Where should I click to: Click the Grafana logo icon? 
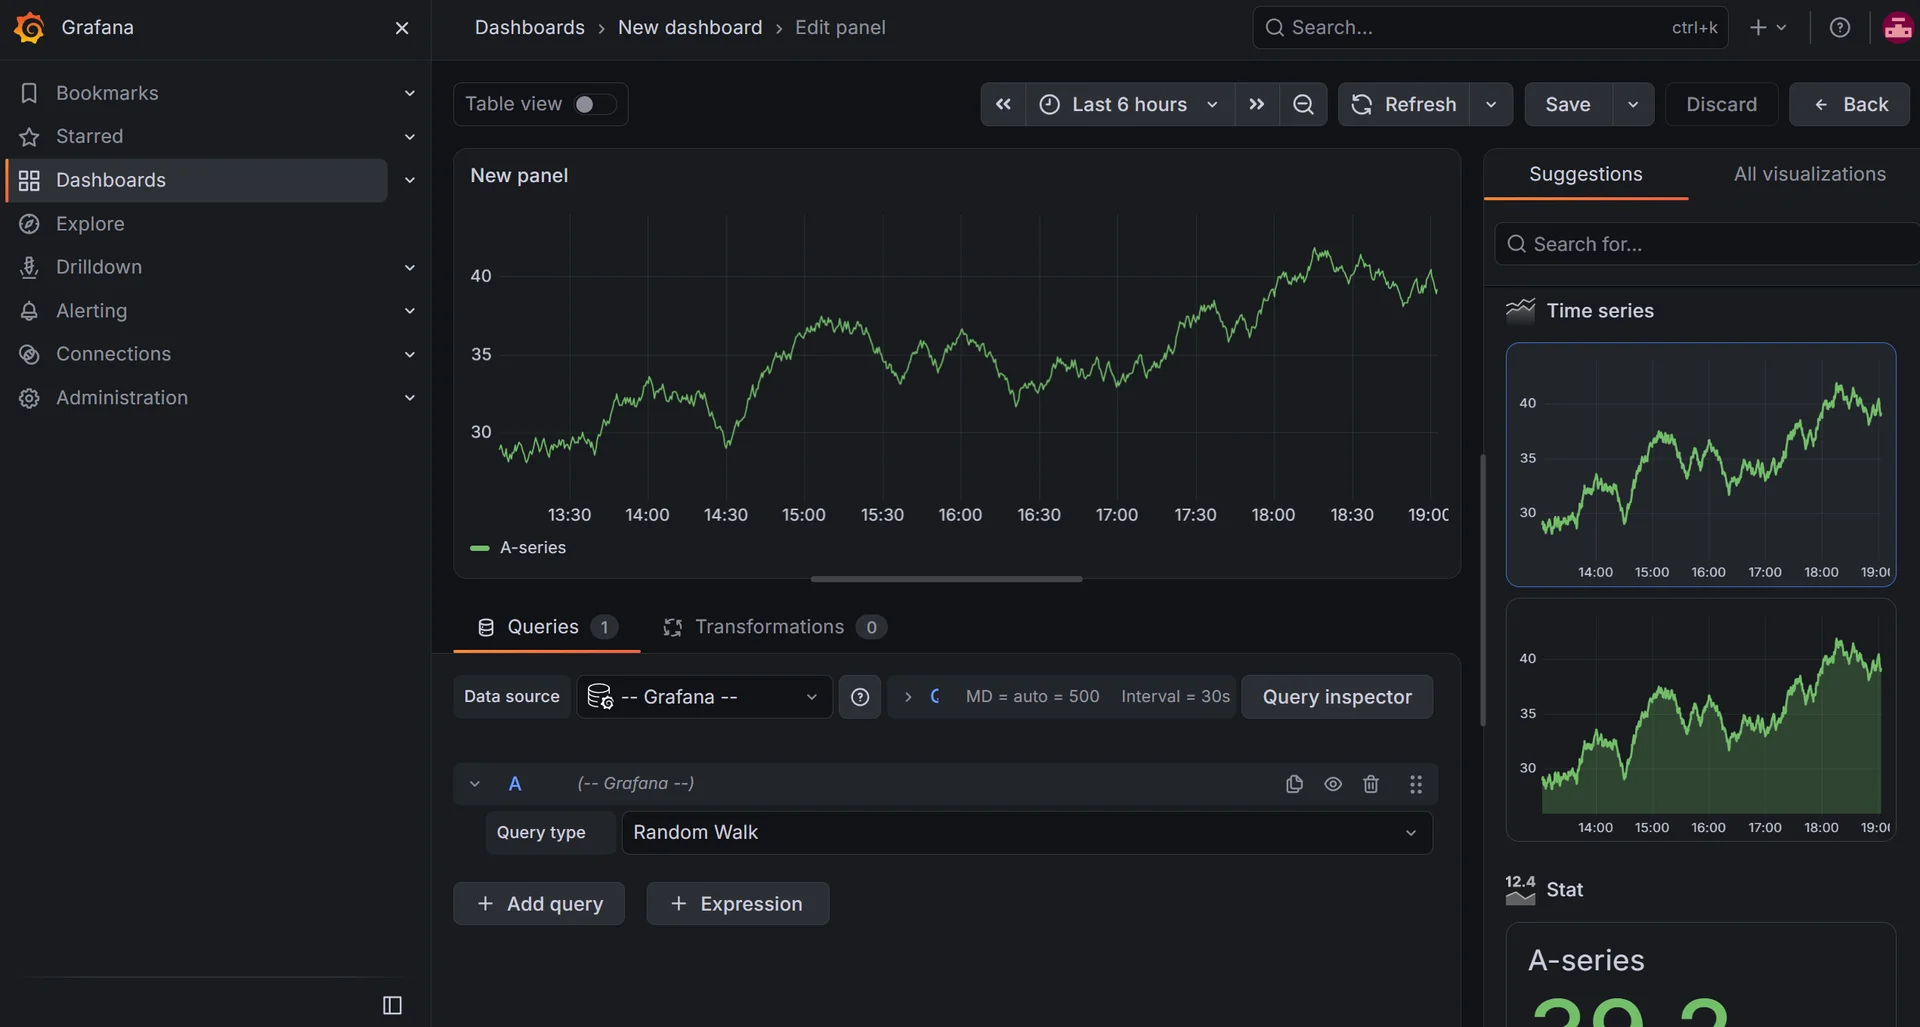(29, 28)
